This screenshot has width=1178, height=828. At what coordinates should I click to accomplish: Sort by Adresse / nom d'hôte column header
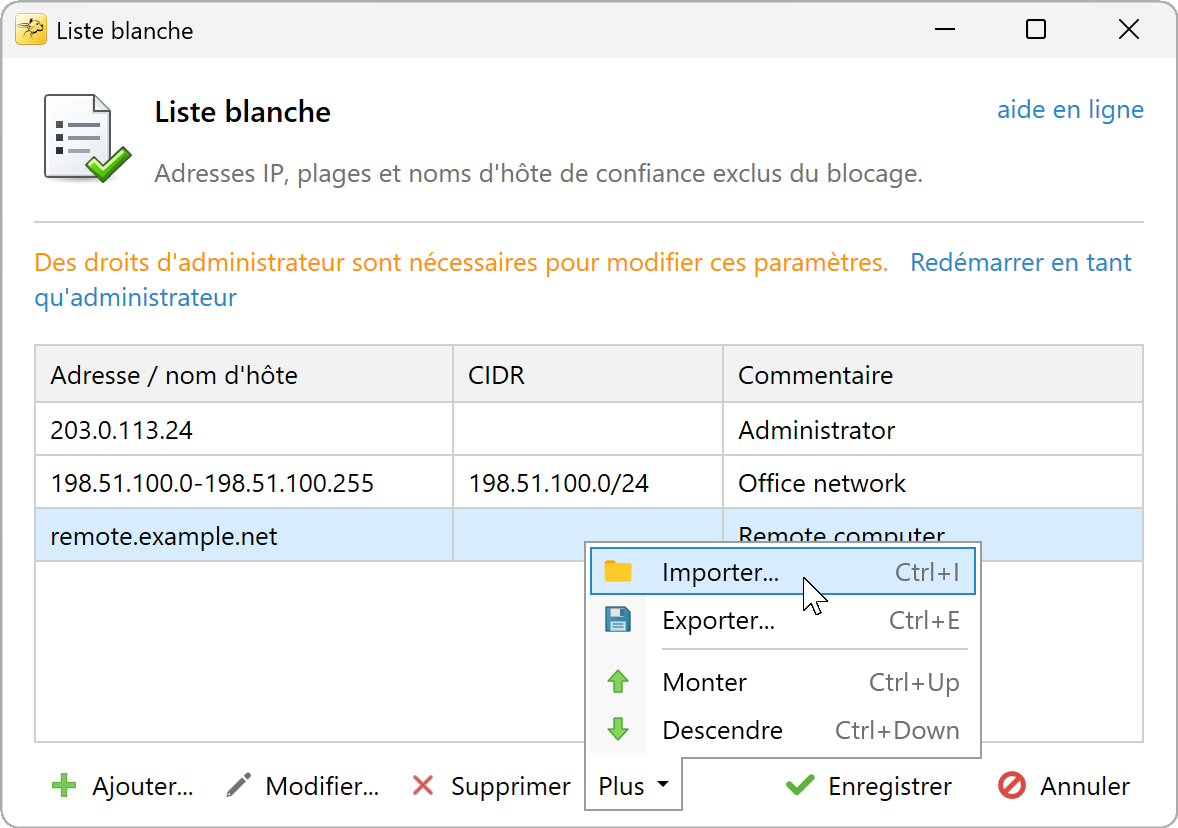click(244, 374)
